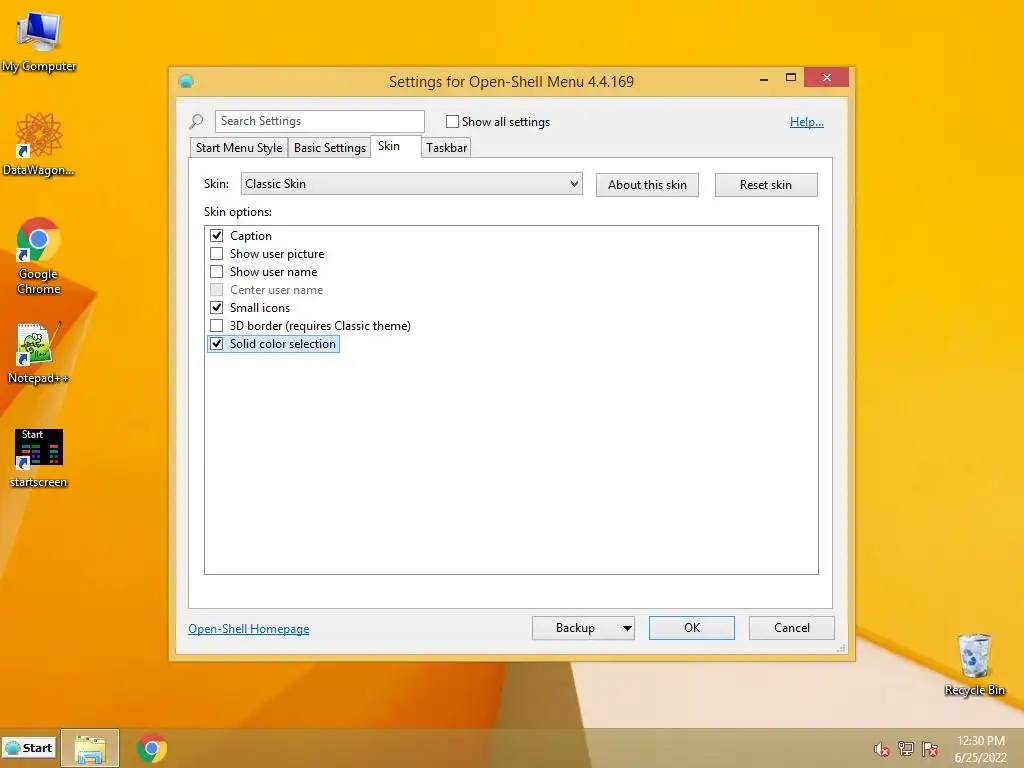Open startscreen desktop shortcut

pos(39,458)
